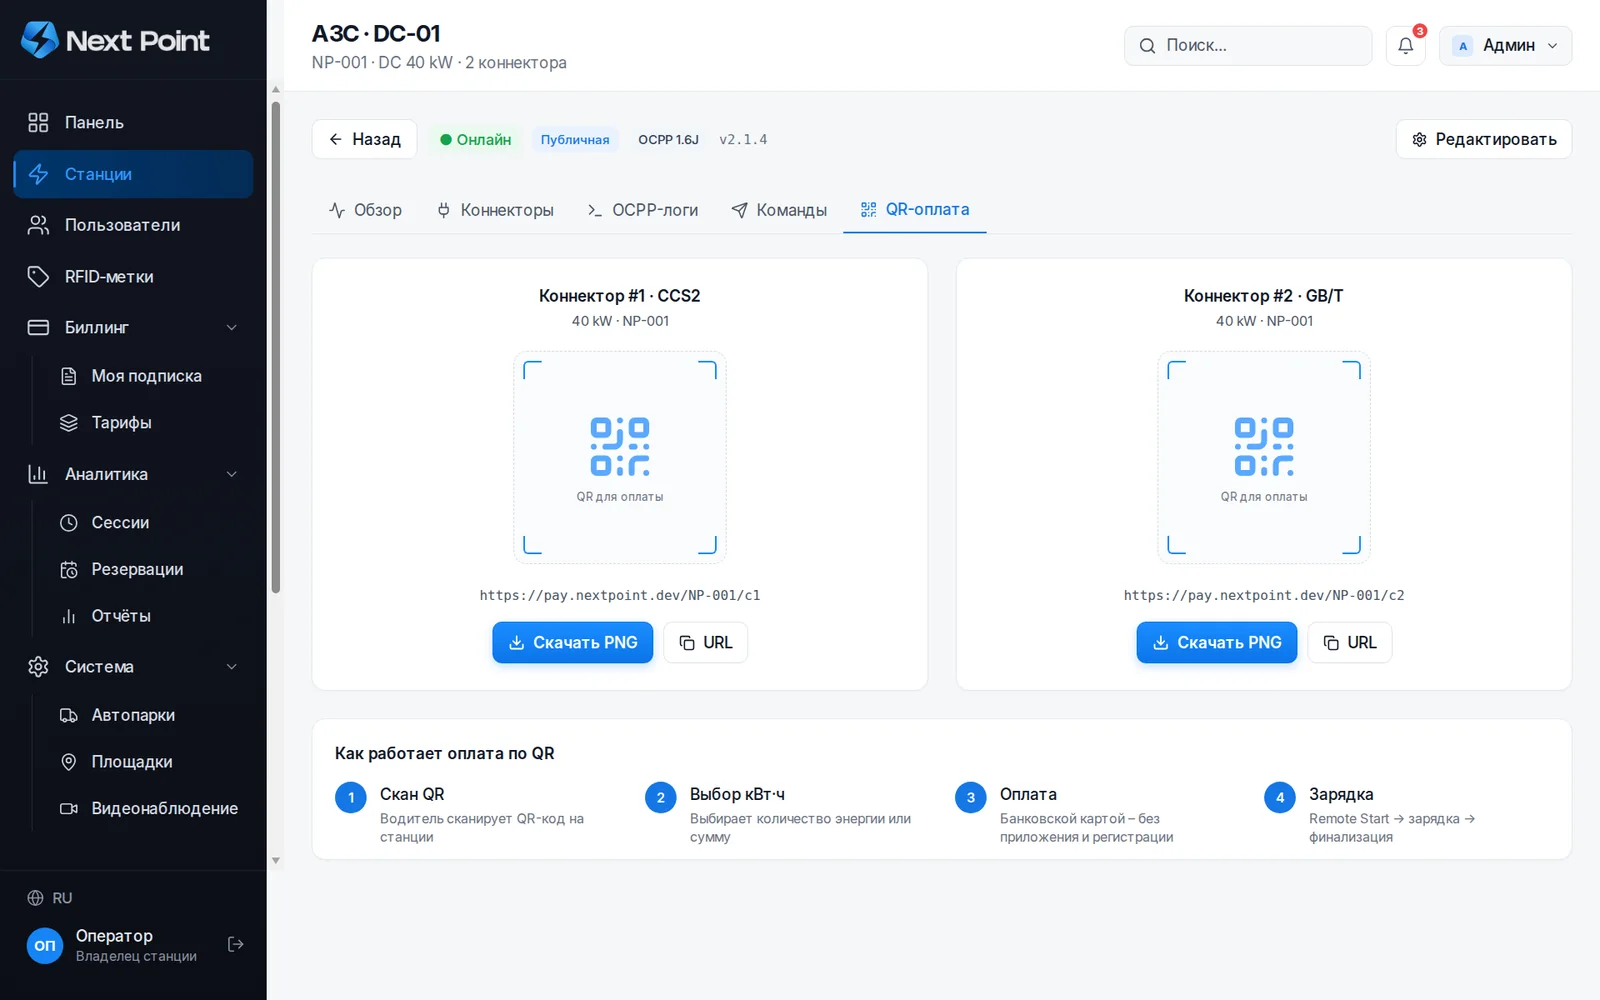The image size is (1600, 1000).
Task: Open Сессии in sidebar
Action: pyautogui.click(x=149, y=522)
